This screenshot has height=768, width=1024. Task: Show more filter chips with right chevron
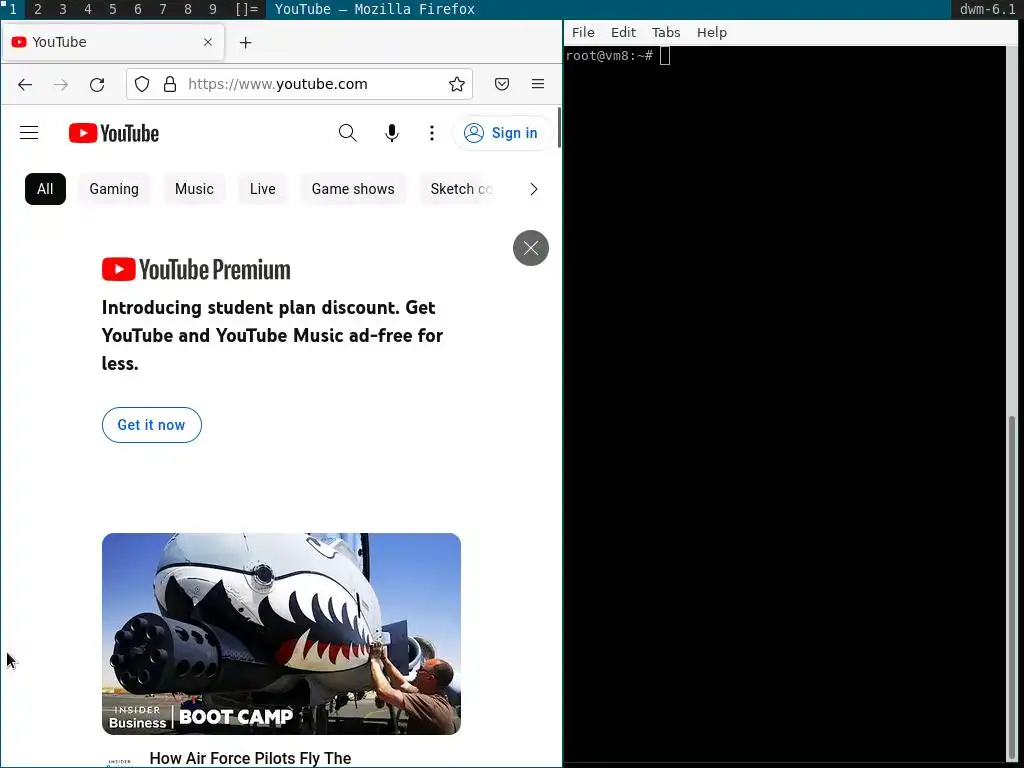point(534,189)
